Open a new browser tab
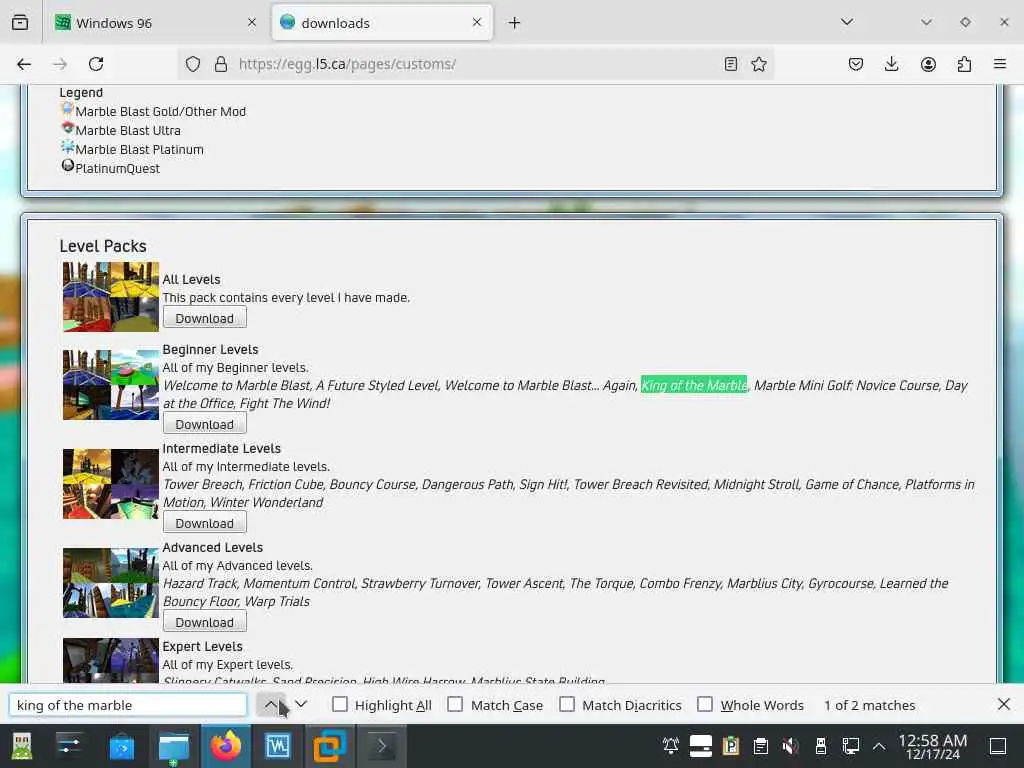Viewport: 1024px width, 768px height. [x=515, y=23]
